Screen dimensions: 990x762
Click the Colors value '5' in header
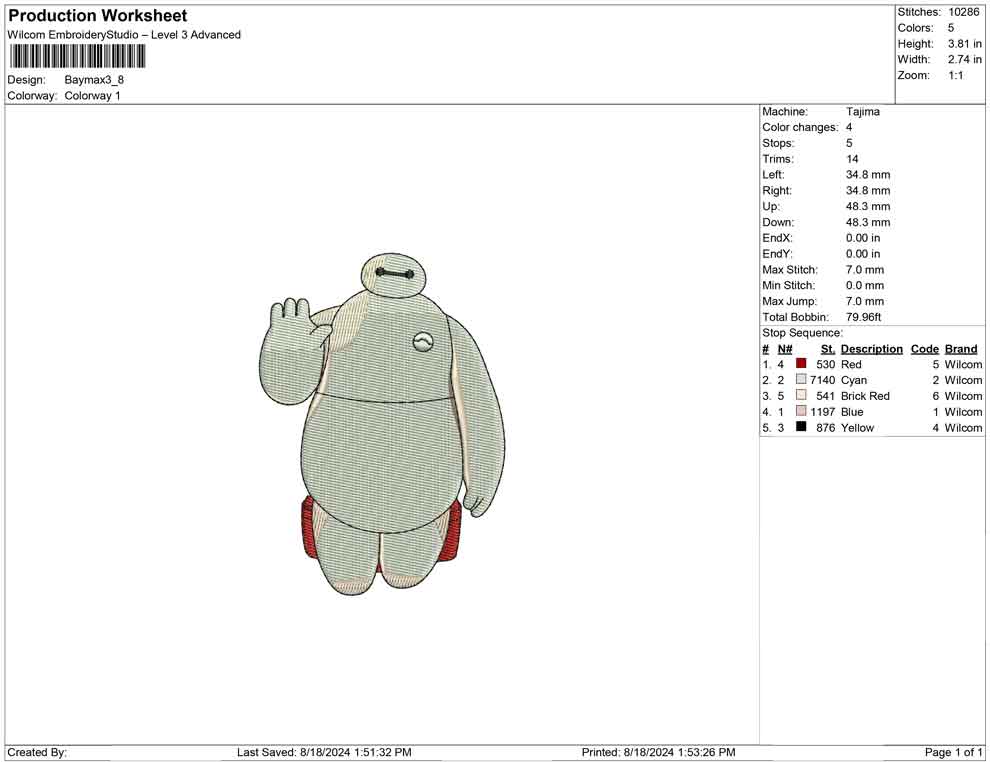[x=951, y=28]
